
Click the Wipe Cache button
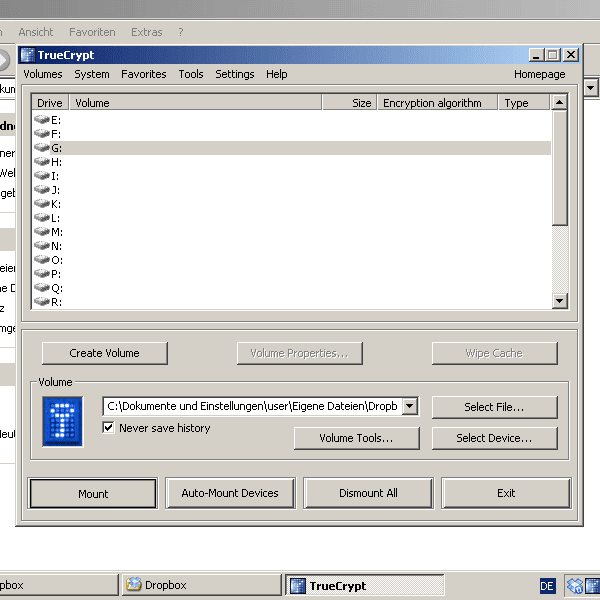(494, 353)
